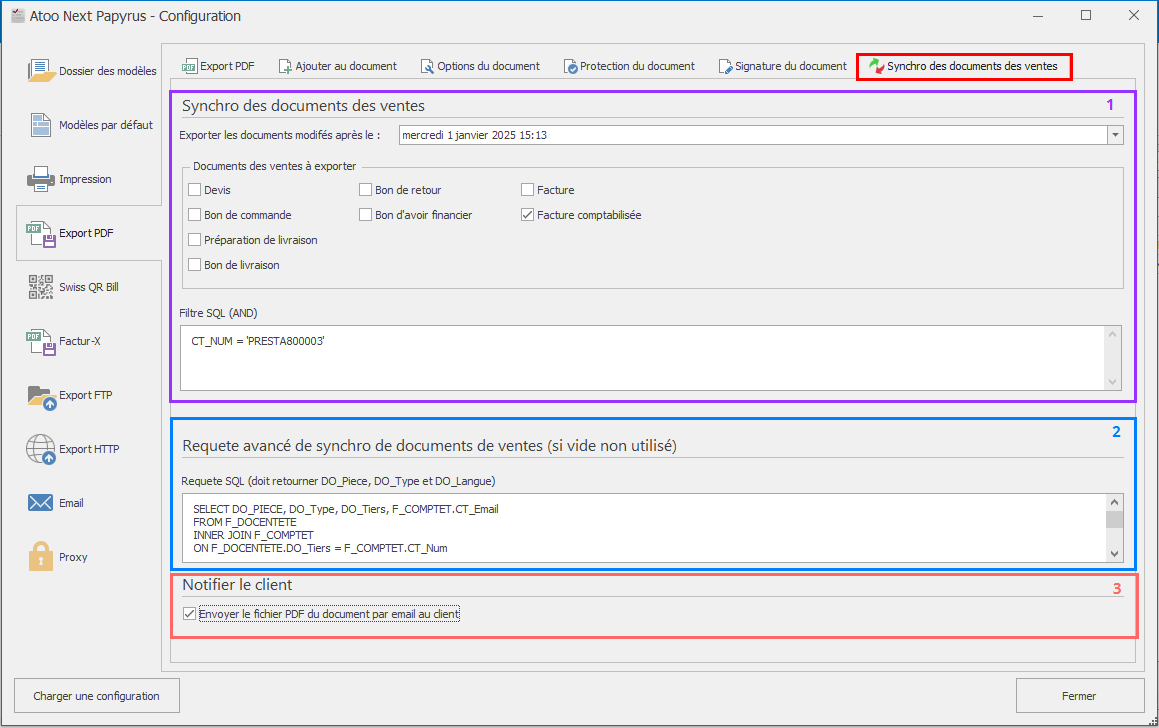Click the Email envelope icon
The height and width of the screenshot is (728, 1159).
(41, 503)
